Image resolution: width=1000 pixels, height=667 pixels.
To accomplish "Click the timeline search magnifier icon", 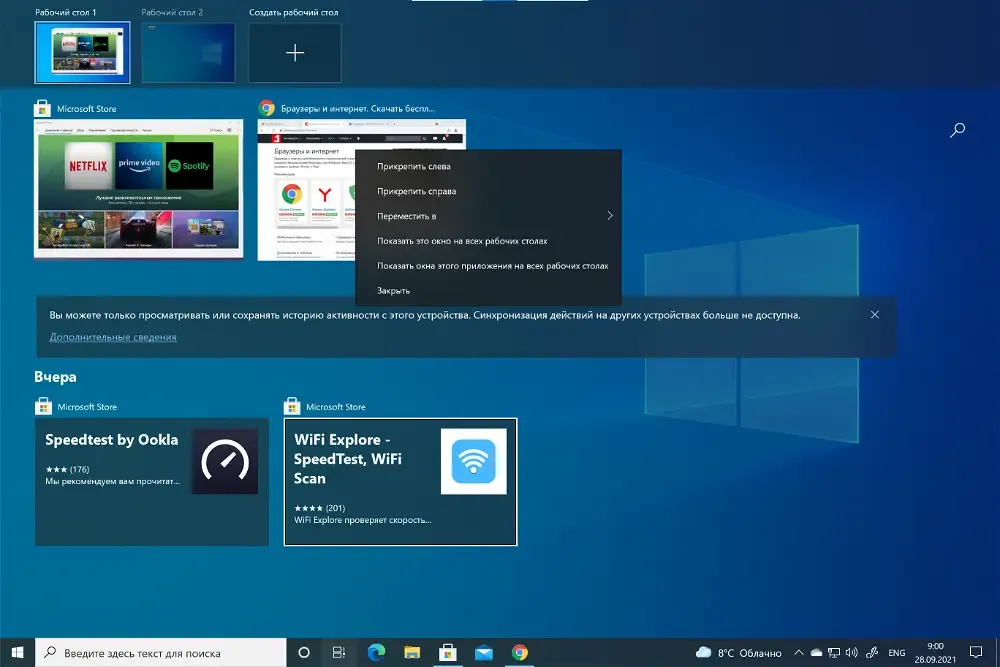I will click(957, 130).
